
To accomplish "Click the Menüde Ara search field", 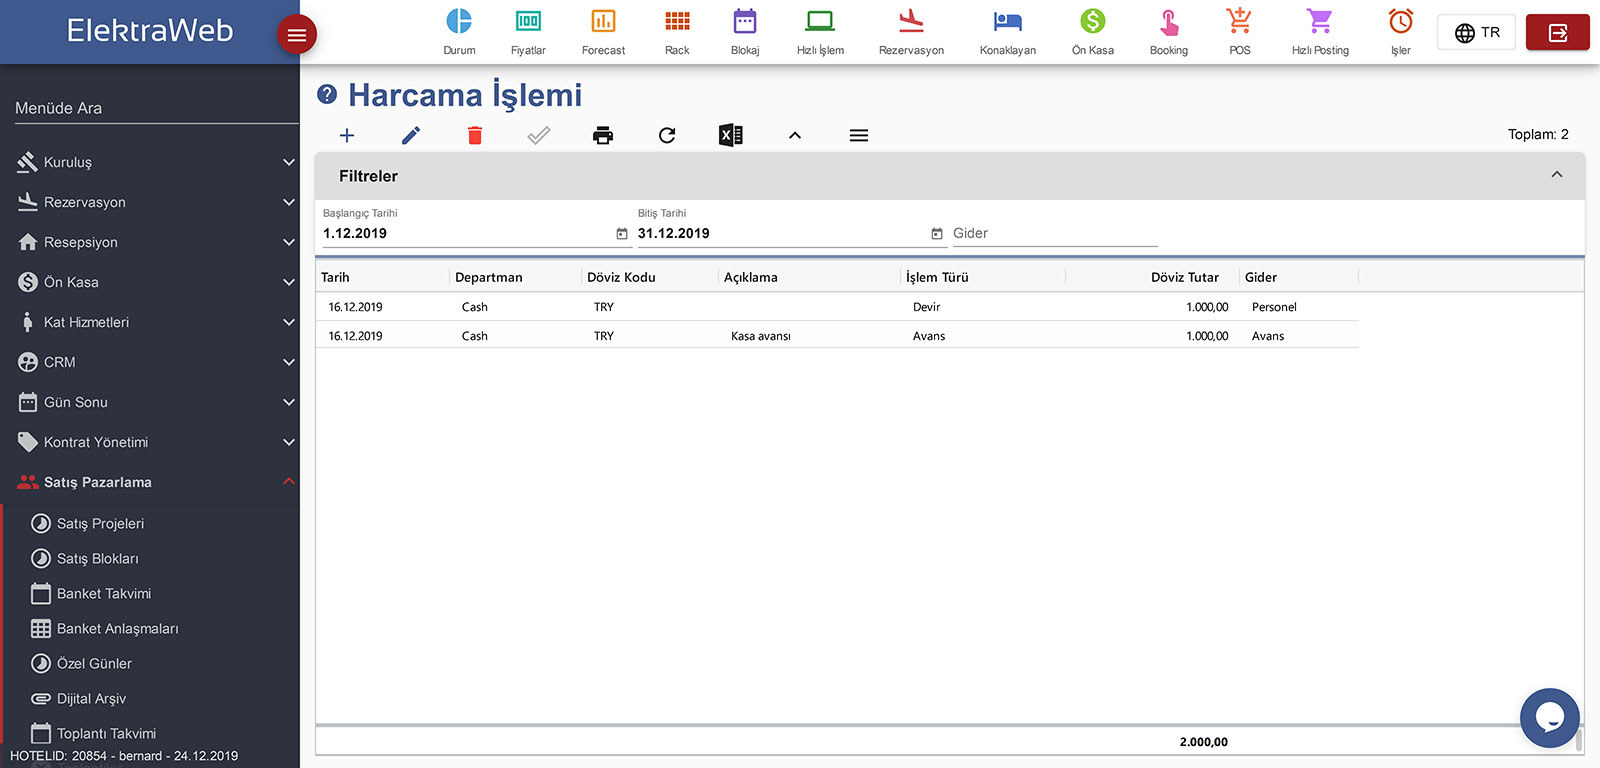I will (x=157, y=108).
